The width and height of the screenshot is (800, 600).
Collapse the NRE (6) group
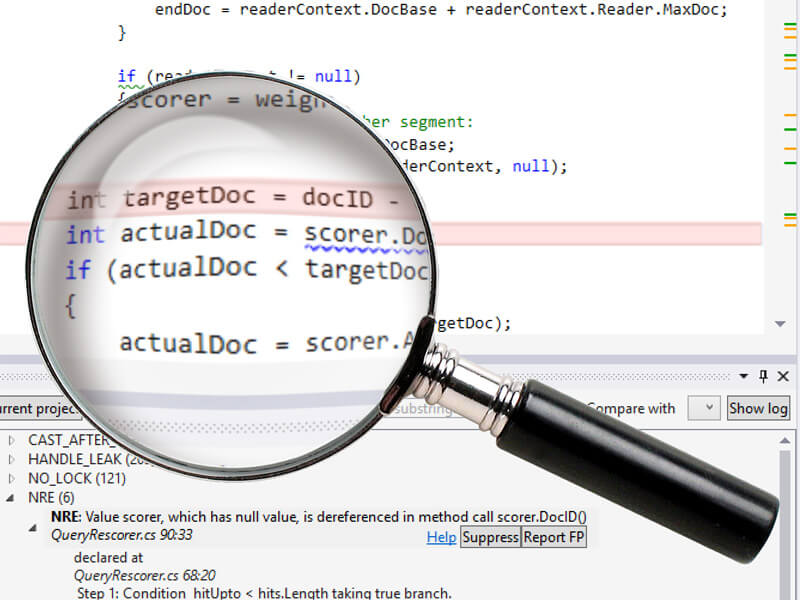click(x=11, y=497)
